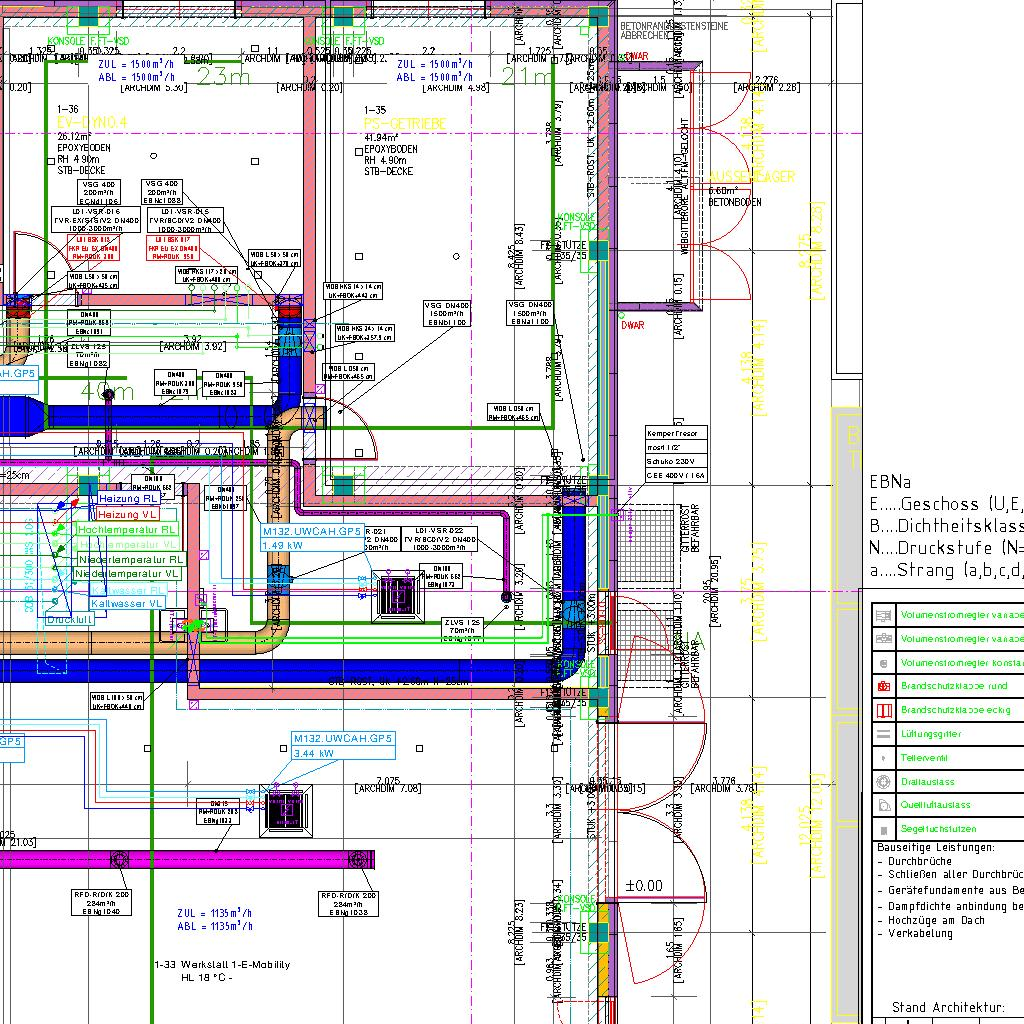This screenshot has width=1024, height=1024.
Task: Click the Bauseitige Leistungen notes heading
Action: [935, 847]
